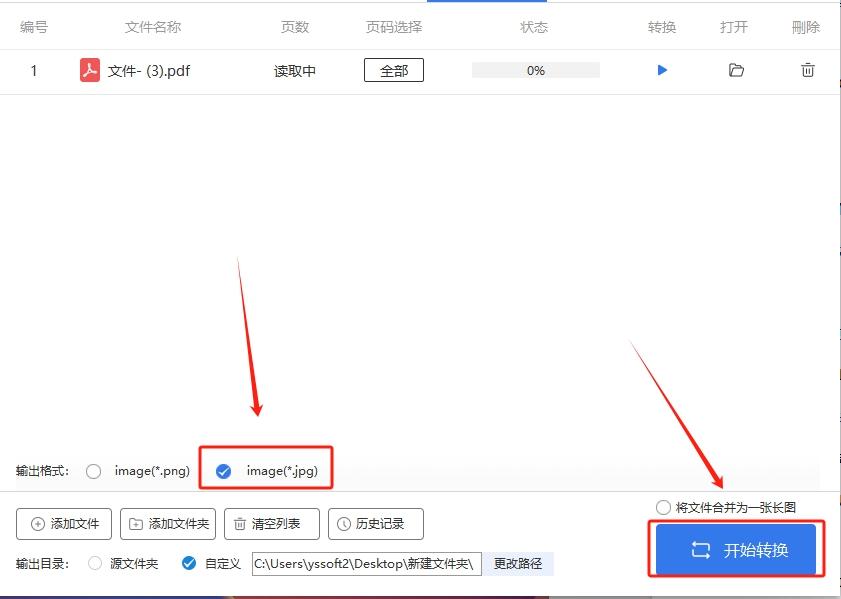The height and width of the screenshot is (599, 841).
Task: Click the loop icon inside 开始转换 button
Action: tap(703, 548)
